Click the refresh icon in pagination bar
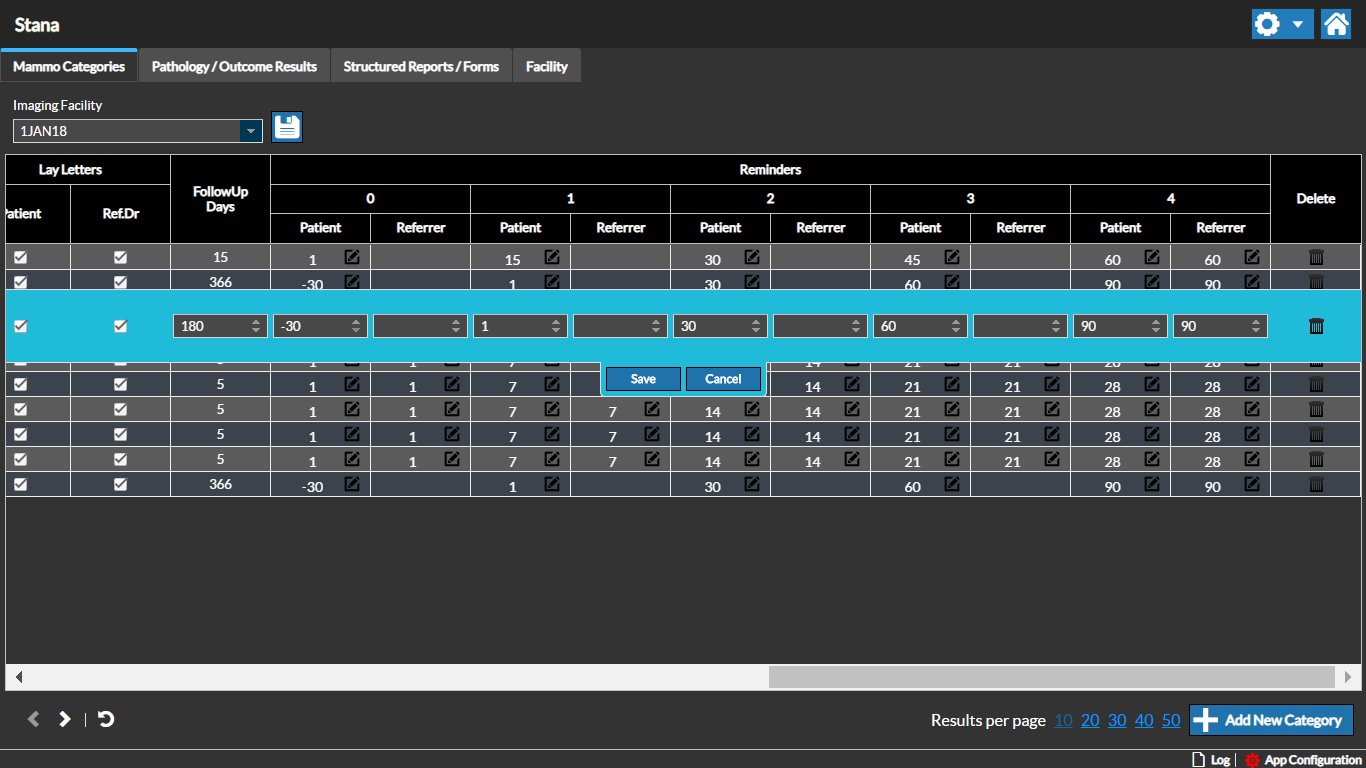The image size is (1366, 768). pyautogui.click(x=106, y=719)
